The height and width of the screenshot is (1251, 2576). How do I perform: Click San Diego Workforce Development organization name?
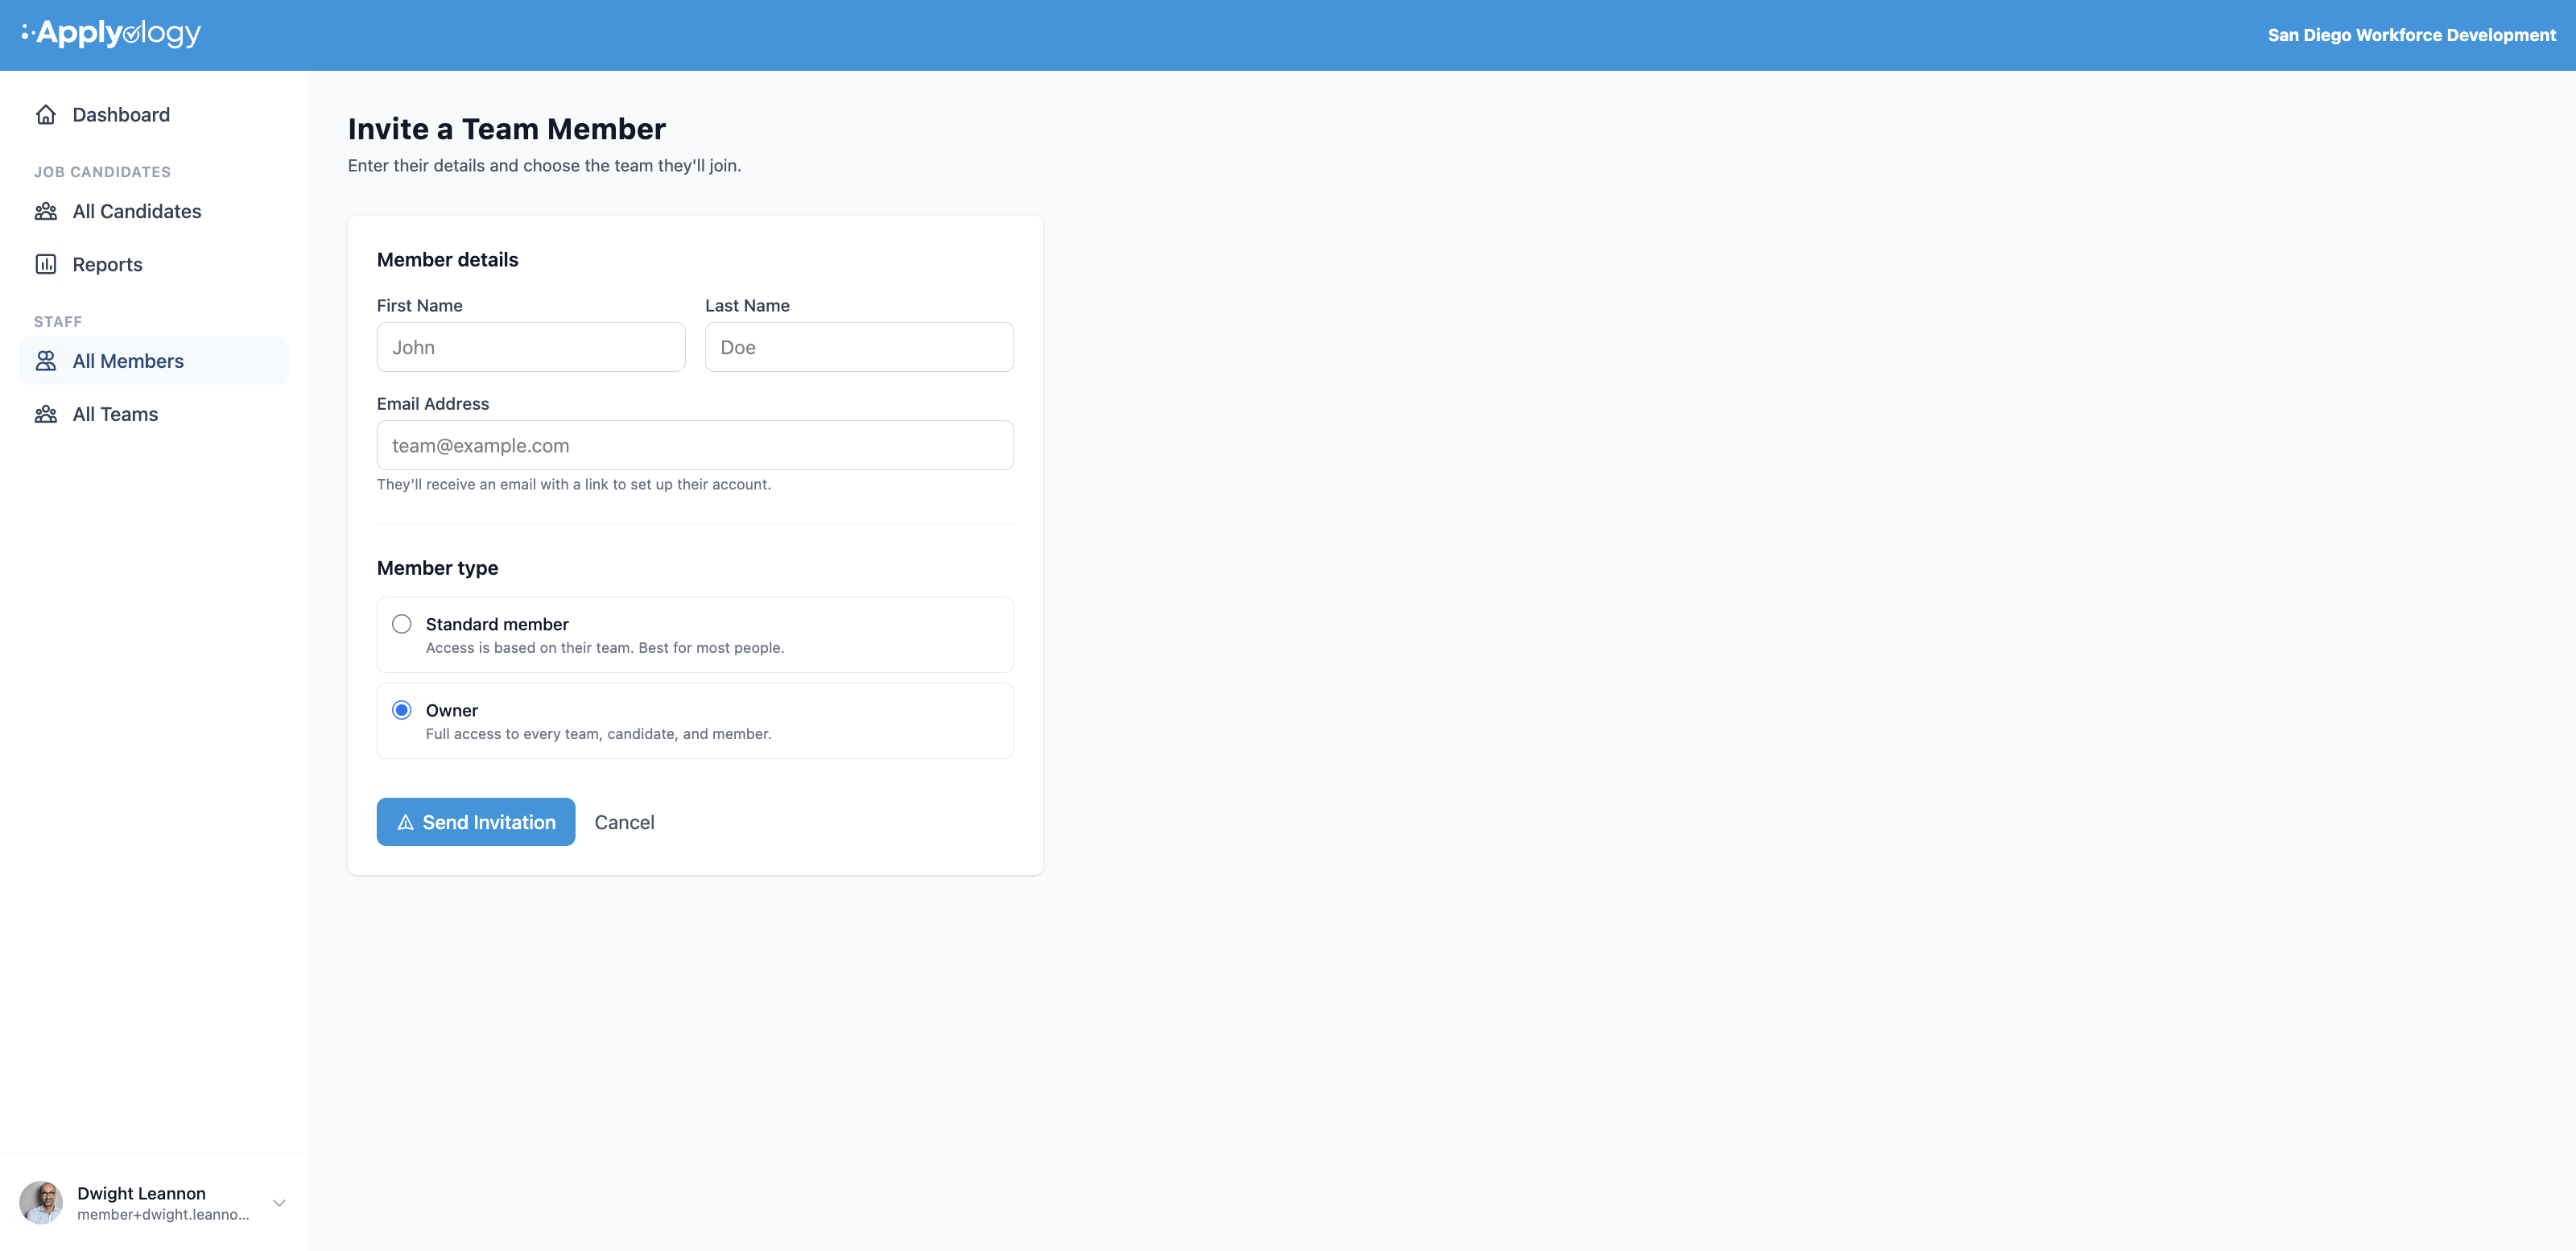[x=2411, y=35]
